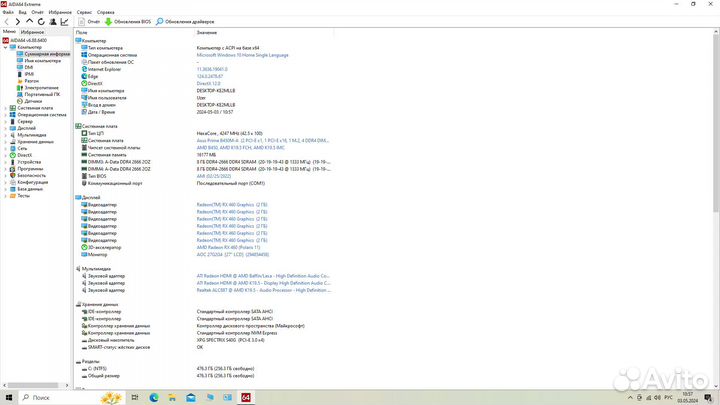
Task: Open the Справка menu
Action: (106, 12)
